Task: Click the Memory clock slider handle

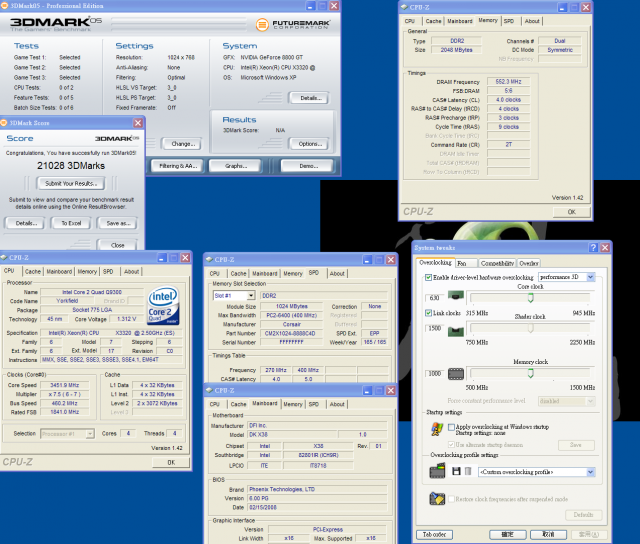Action: point(530,373)
